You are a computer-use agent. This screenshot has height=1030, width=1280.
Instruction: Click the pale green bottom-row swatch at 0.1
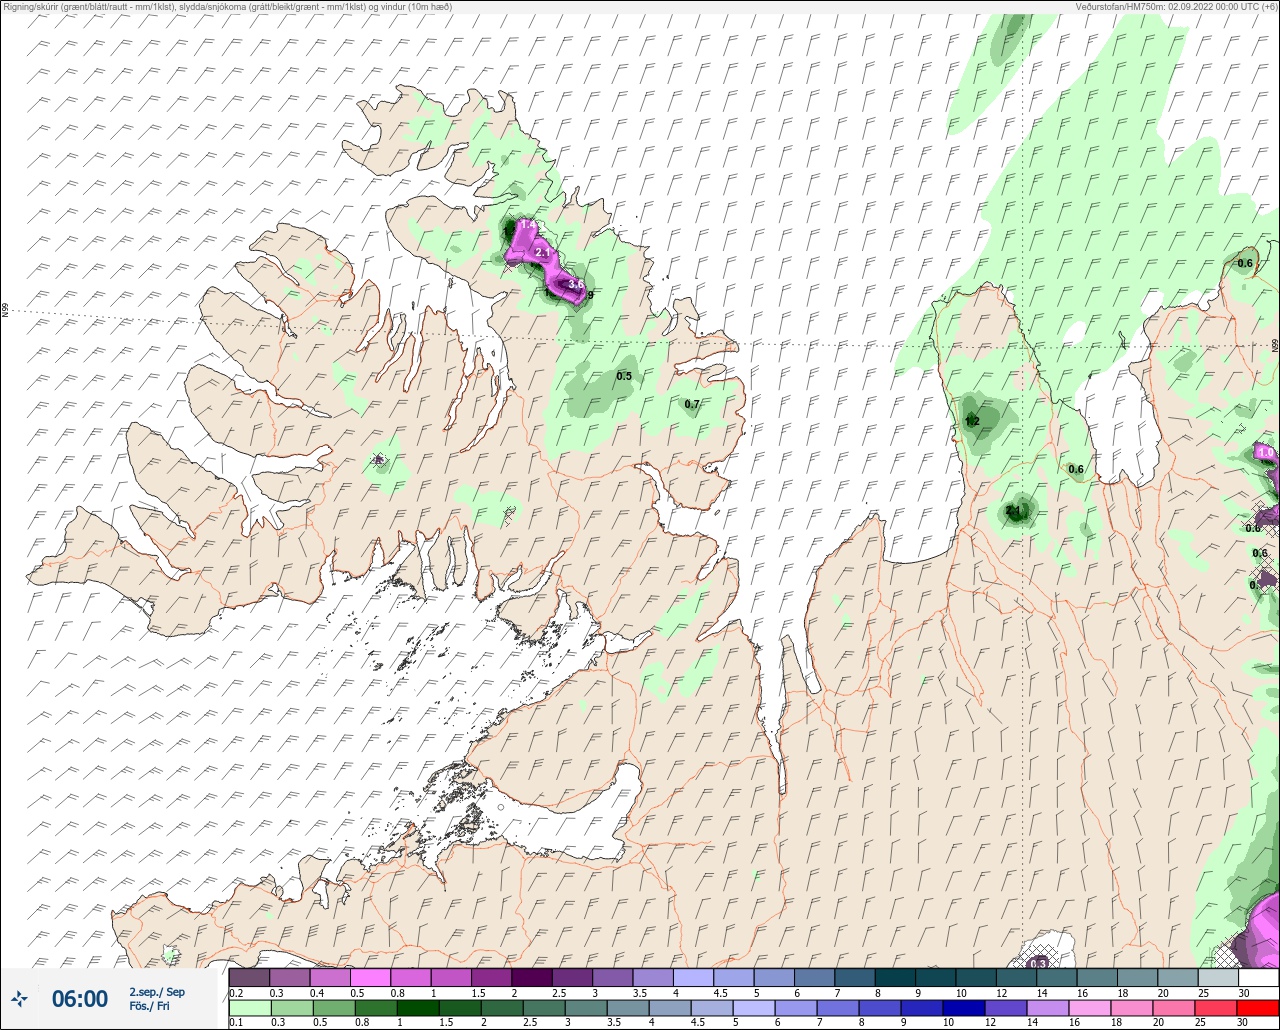[249, 1008]
